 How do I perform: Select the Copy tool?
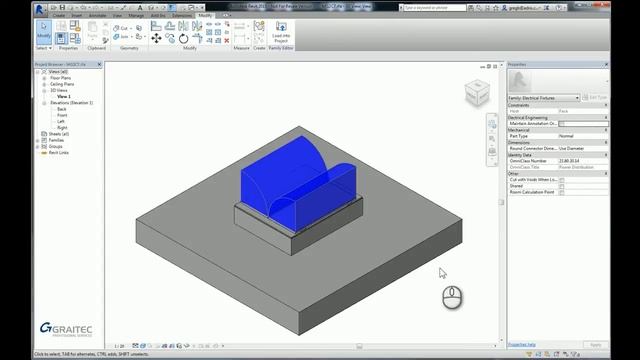170,39
